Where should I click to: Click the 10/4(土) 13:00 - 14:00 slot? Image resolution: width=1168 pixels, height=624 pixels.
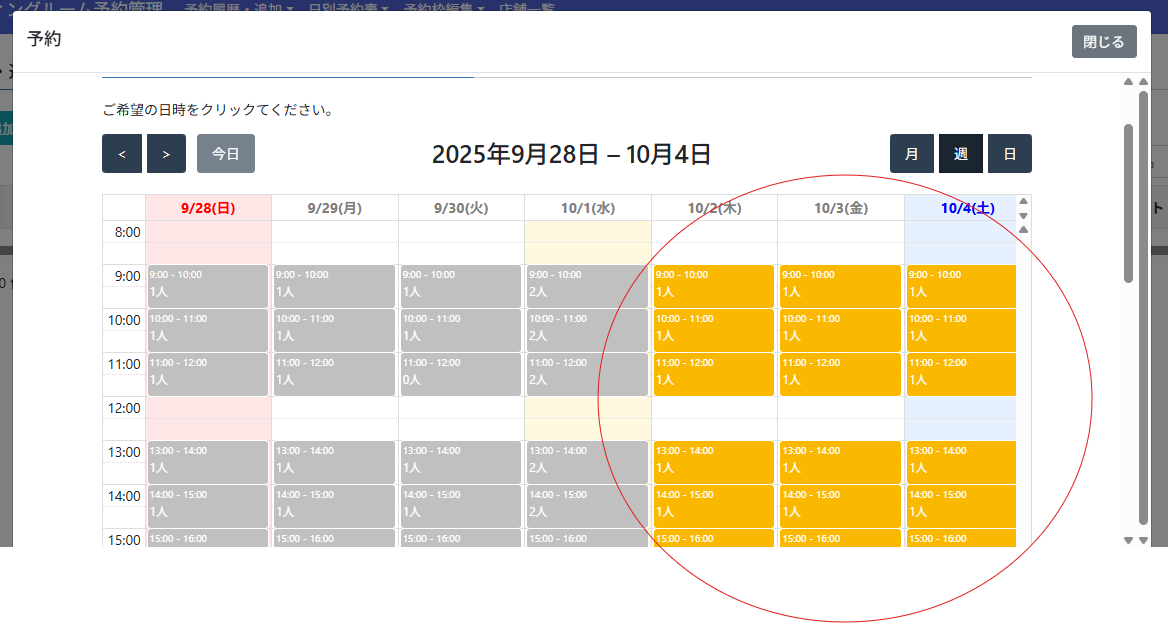(960, 462)
